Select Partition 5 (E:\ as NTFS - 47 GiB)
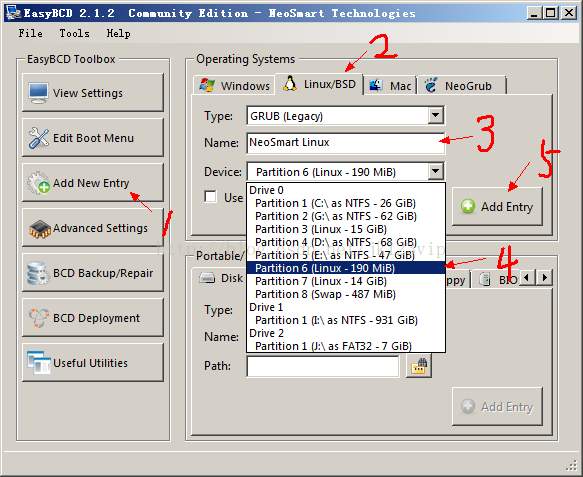This screenshot has width=583, height=477. point(345,255)
